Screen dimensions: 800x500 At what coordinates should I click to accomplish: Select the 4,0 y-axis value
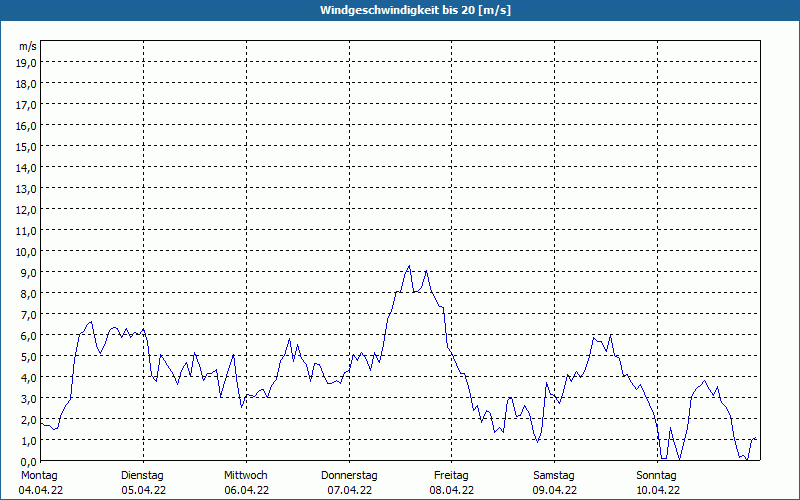pos(28,378)
